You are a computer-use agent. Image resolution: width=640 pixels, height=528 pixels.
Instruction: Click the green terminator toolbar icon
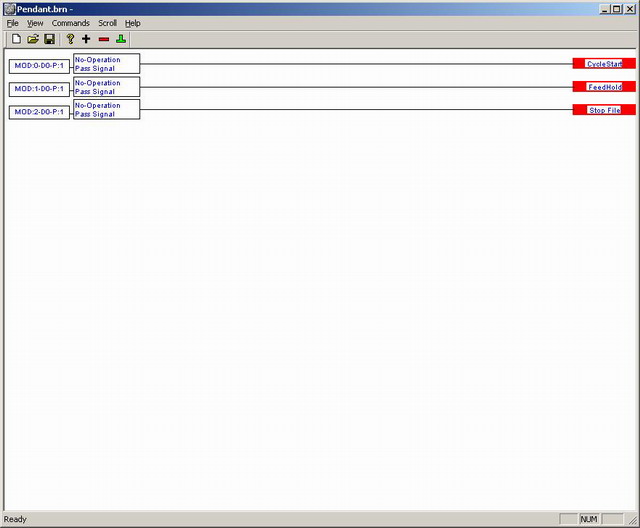pos(121,39)
